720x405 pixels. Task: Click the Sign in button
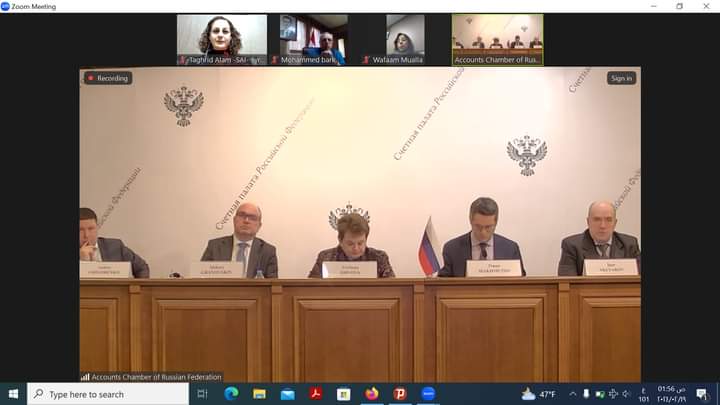[x=621, y=78]
